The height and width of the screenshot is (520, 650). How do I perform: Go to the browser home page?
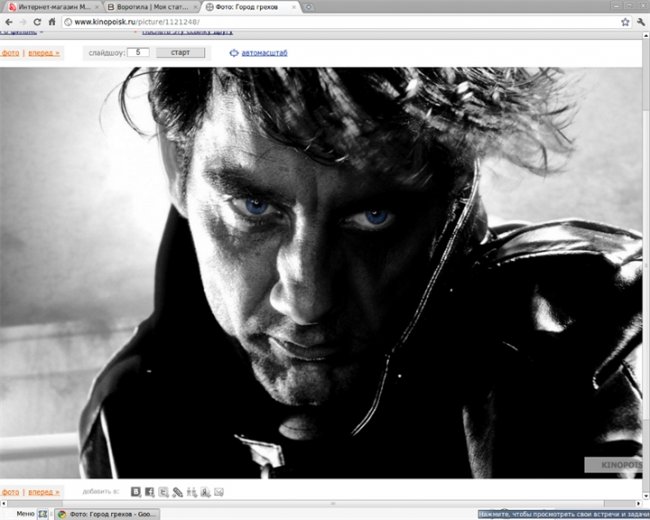[52, 21]
